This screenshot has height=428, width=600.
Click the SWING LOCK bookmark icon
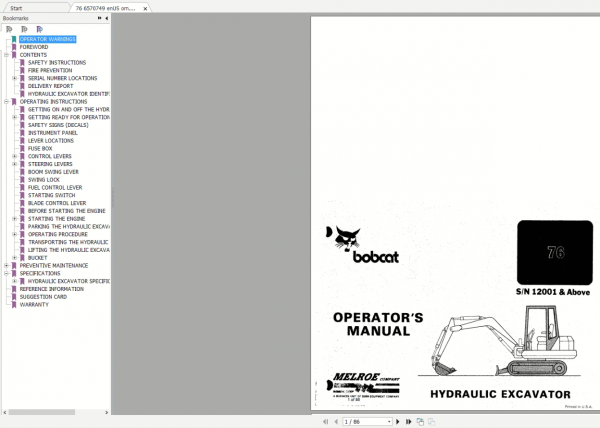[x=22, y=180]
